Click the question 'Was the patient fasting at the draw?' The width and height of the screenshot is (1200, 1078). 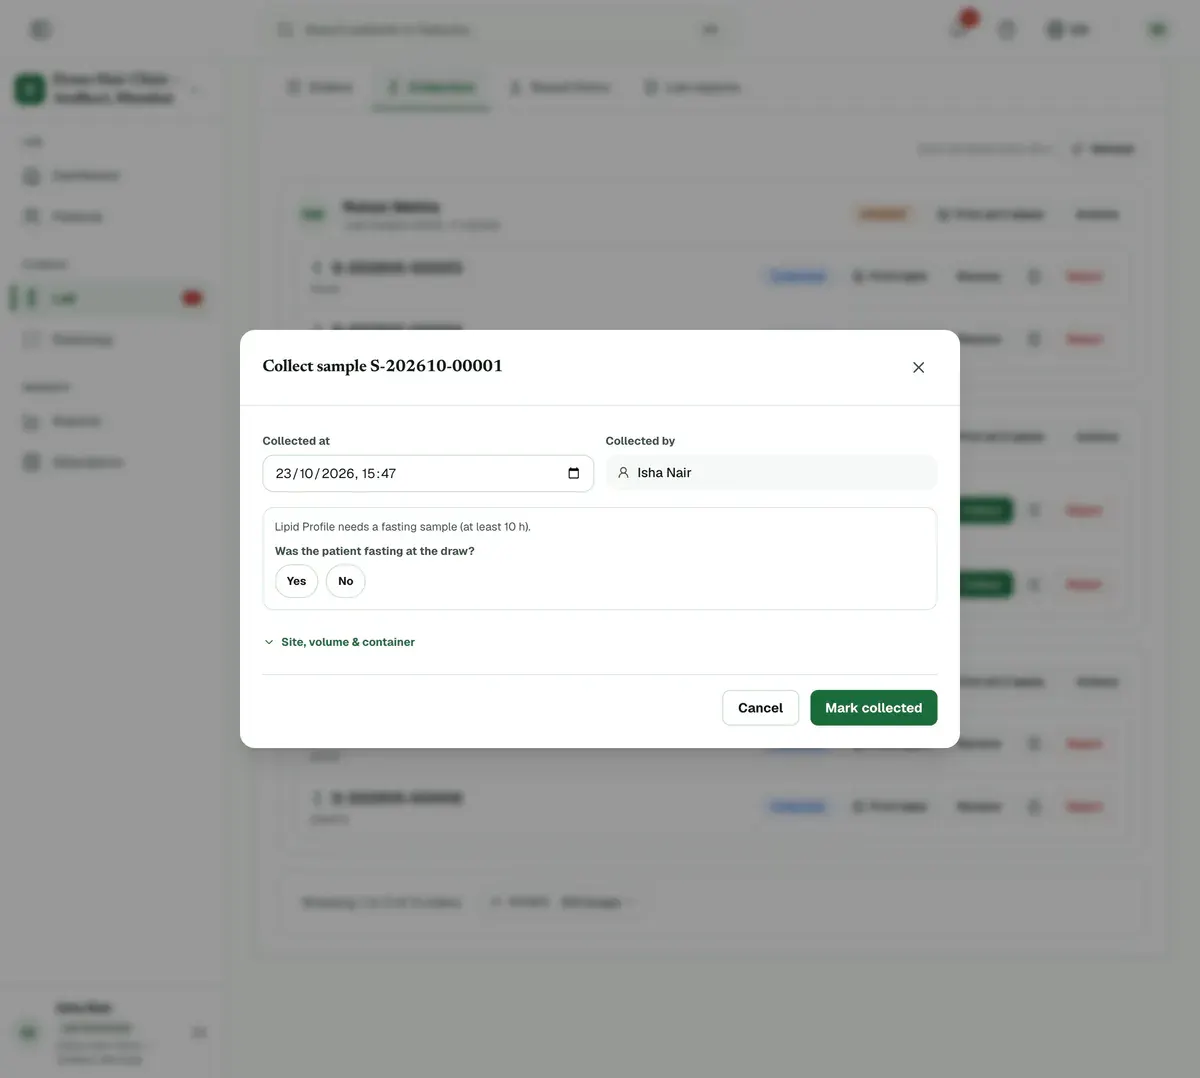[x=375, y=551]
